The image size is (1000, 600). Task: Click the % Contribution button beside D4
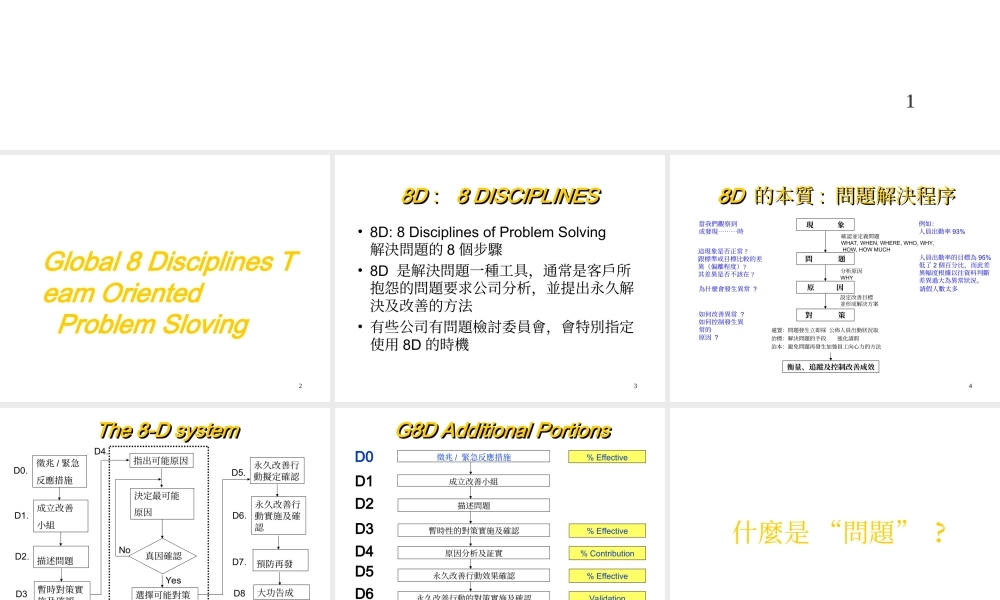(x=607, y=553)
